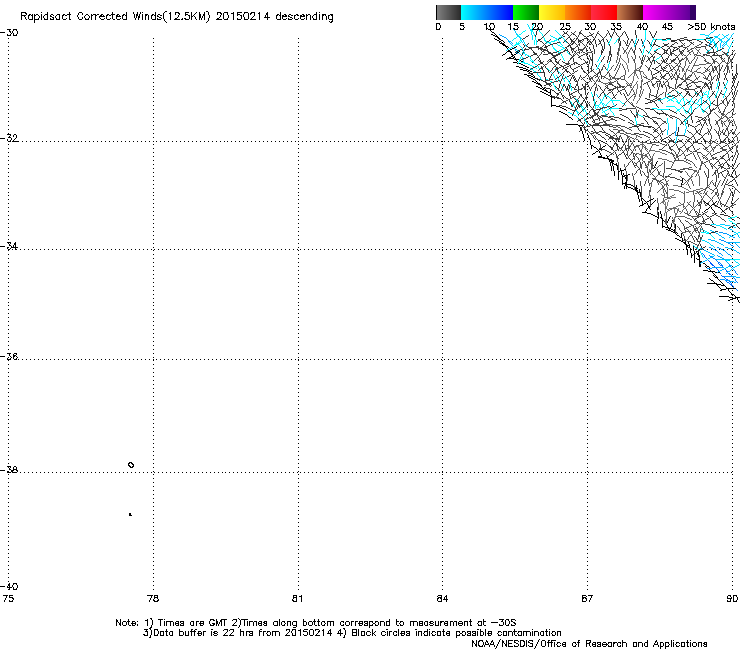Pick the orange 25-30 knots legend band
The image size is (740, 650).
(x=578, y=12)
